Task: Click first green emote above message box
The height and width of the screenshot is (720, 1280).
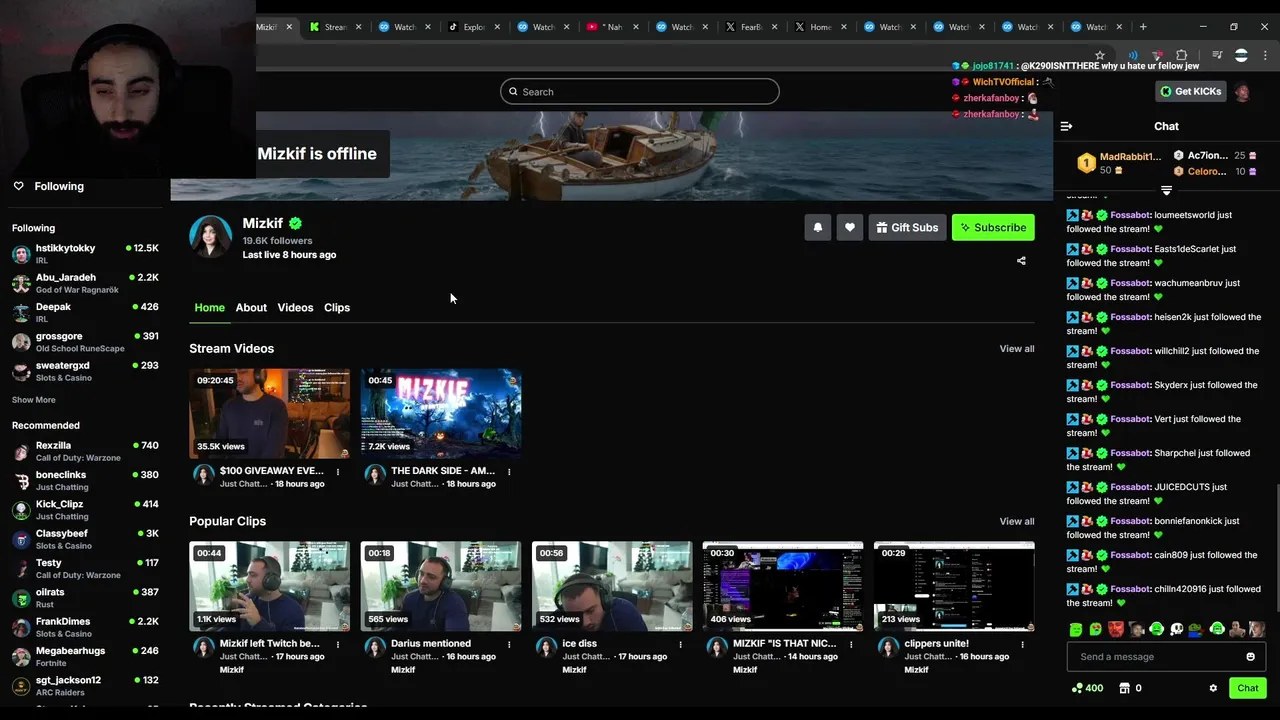Action: (1076, 629)
